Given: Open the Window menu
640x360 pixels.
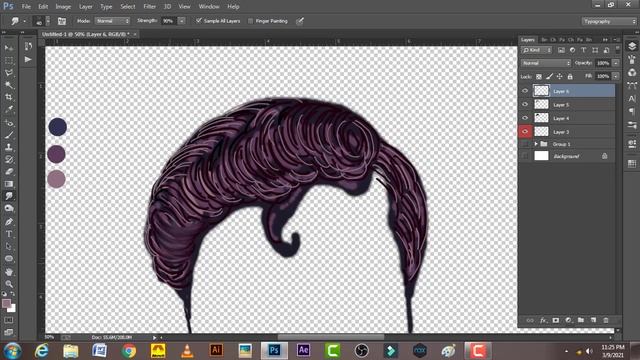Looking at the screenshot, I should (209, 7).
